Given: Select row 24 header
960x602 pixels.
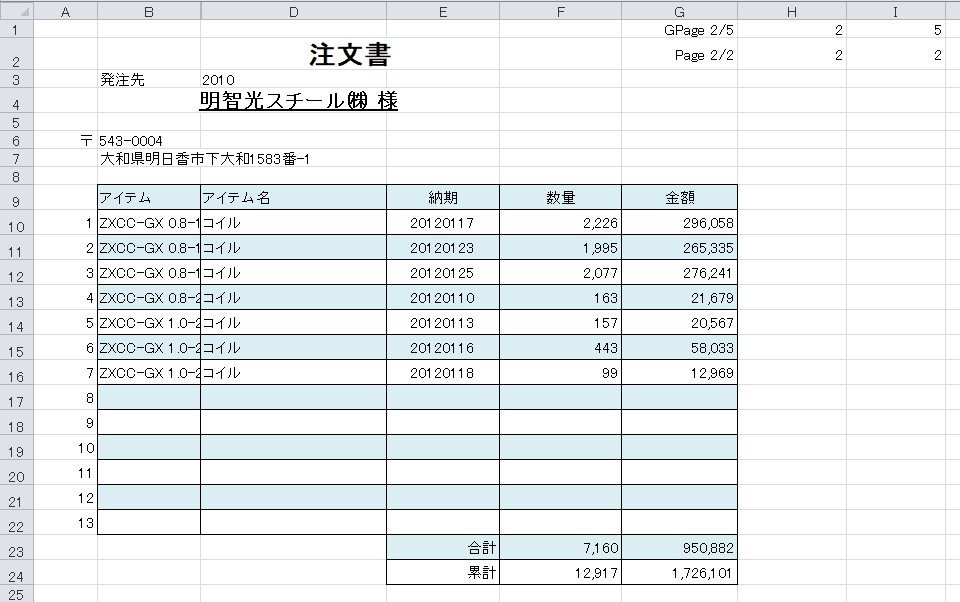Looking at the screenshot, I should click(x=17, y=573).
